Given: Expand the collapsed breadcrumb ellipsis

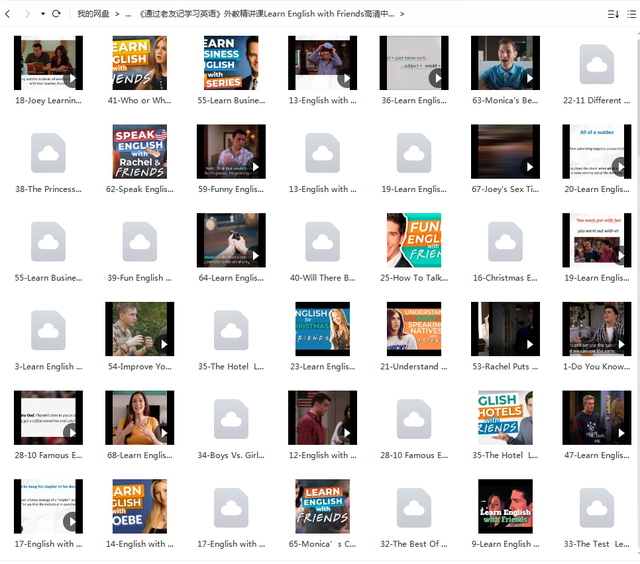Looking at the screenshot, I should tap(128, 14).
